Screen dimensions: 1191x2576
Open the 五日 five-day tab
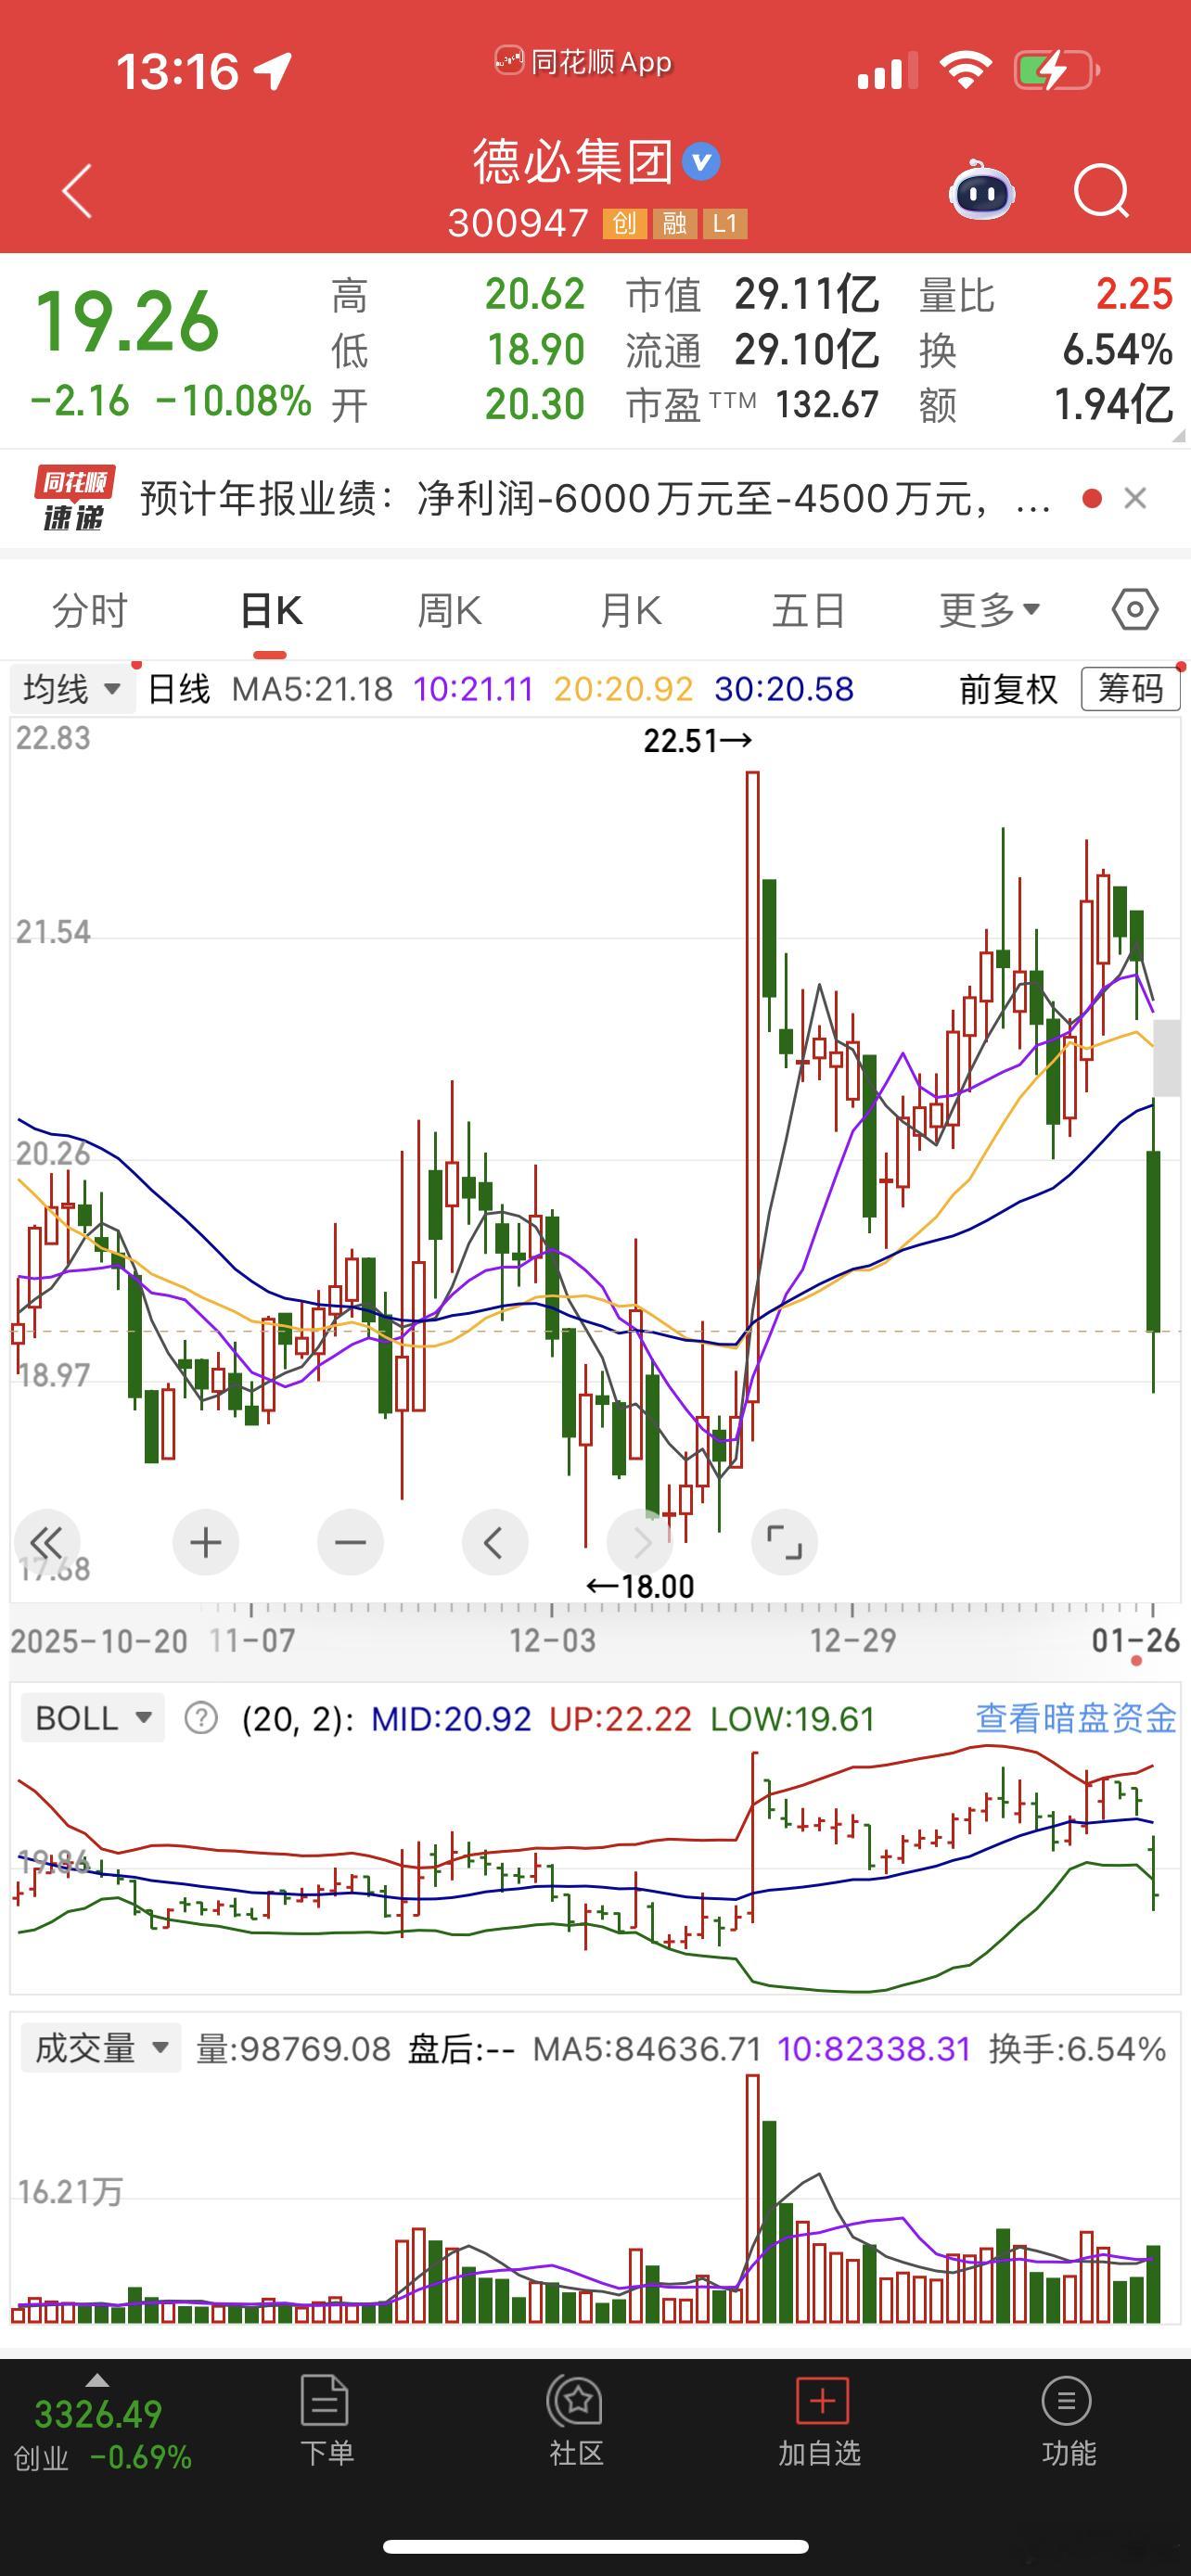point(809,609)
